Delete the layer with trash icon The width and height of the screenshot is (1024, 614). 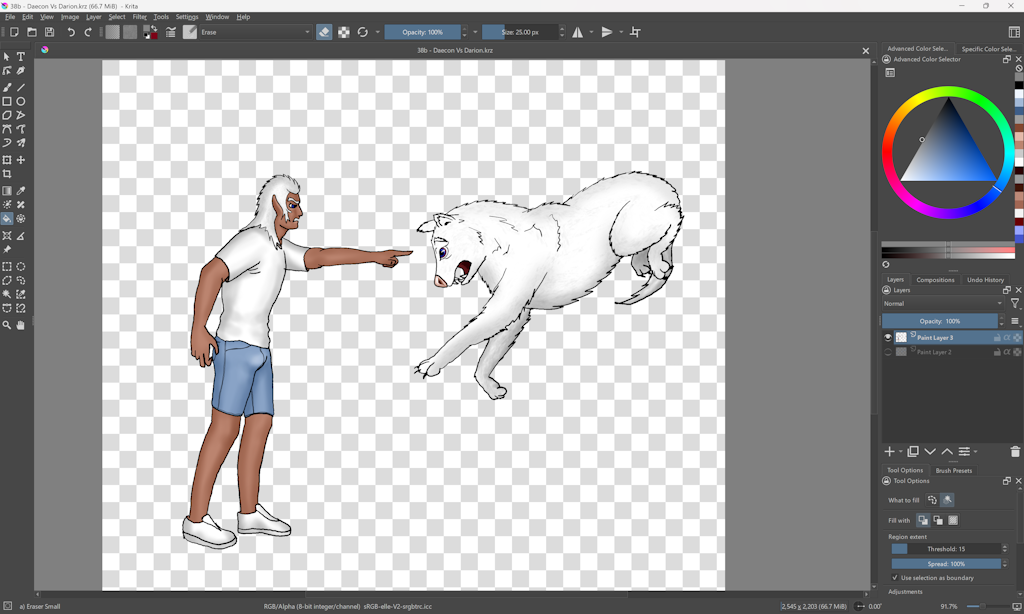[x=1015, y=452]
